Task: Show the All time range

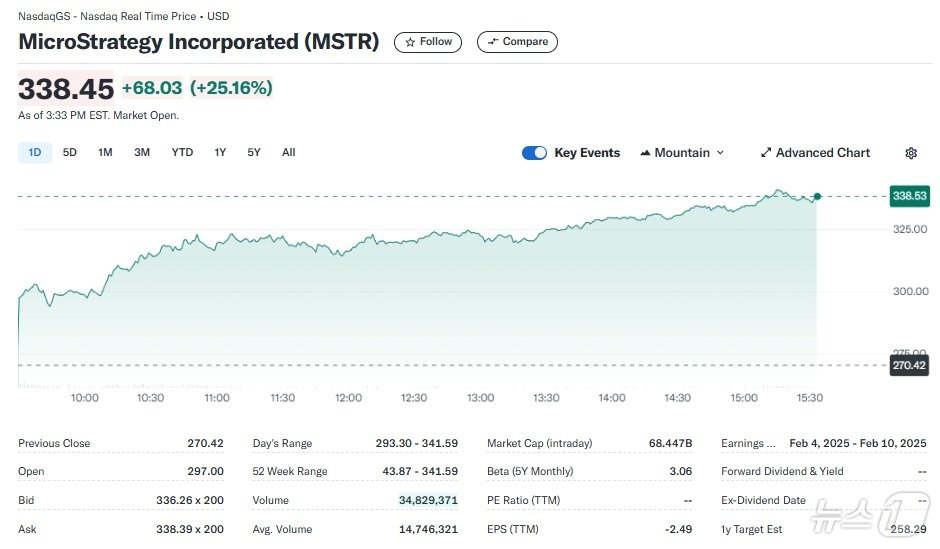Action: point(288,152)
